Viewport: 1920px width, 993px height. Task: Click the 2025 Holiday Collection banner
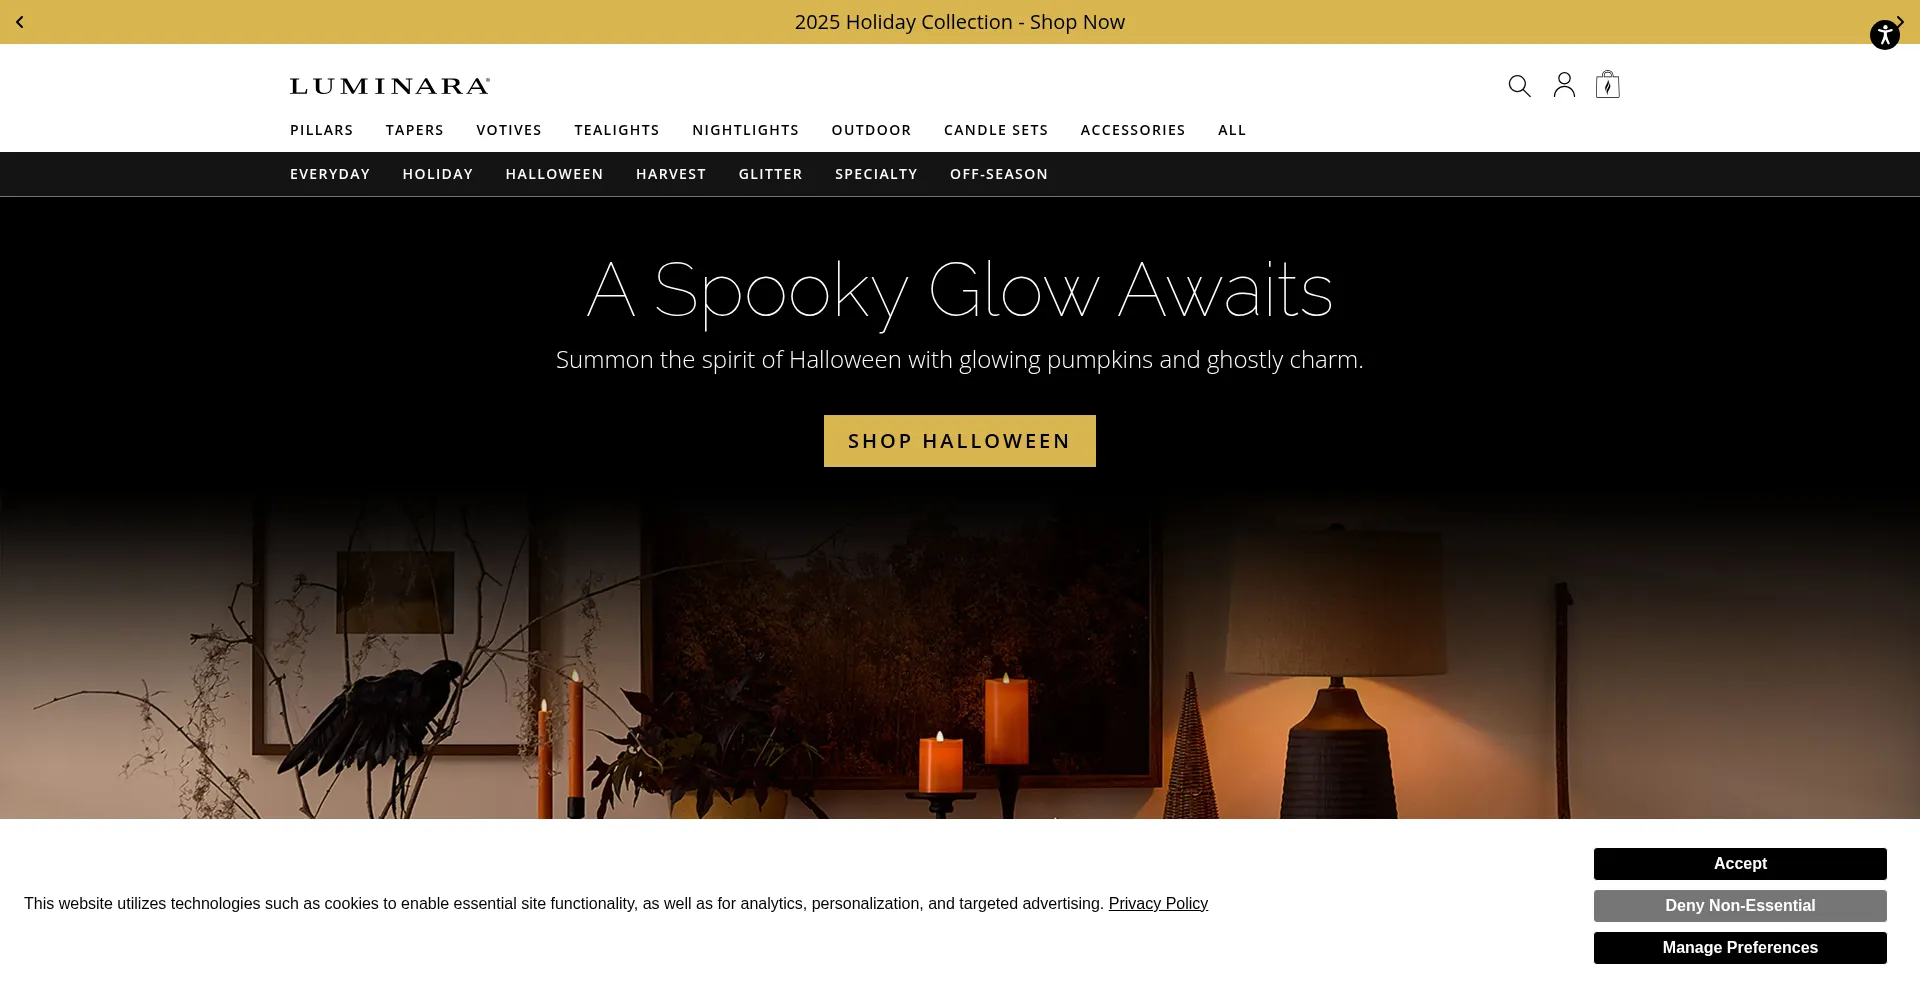(x=960, y=22)
